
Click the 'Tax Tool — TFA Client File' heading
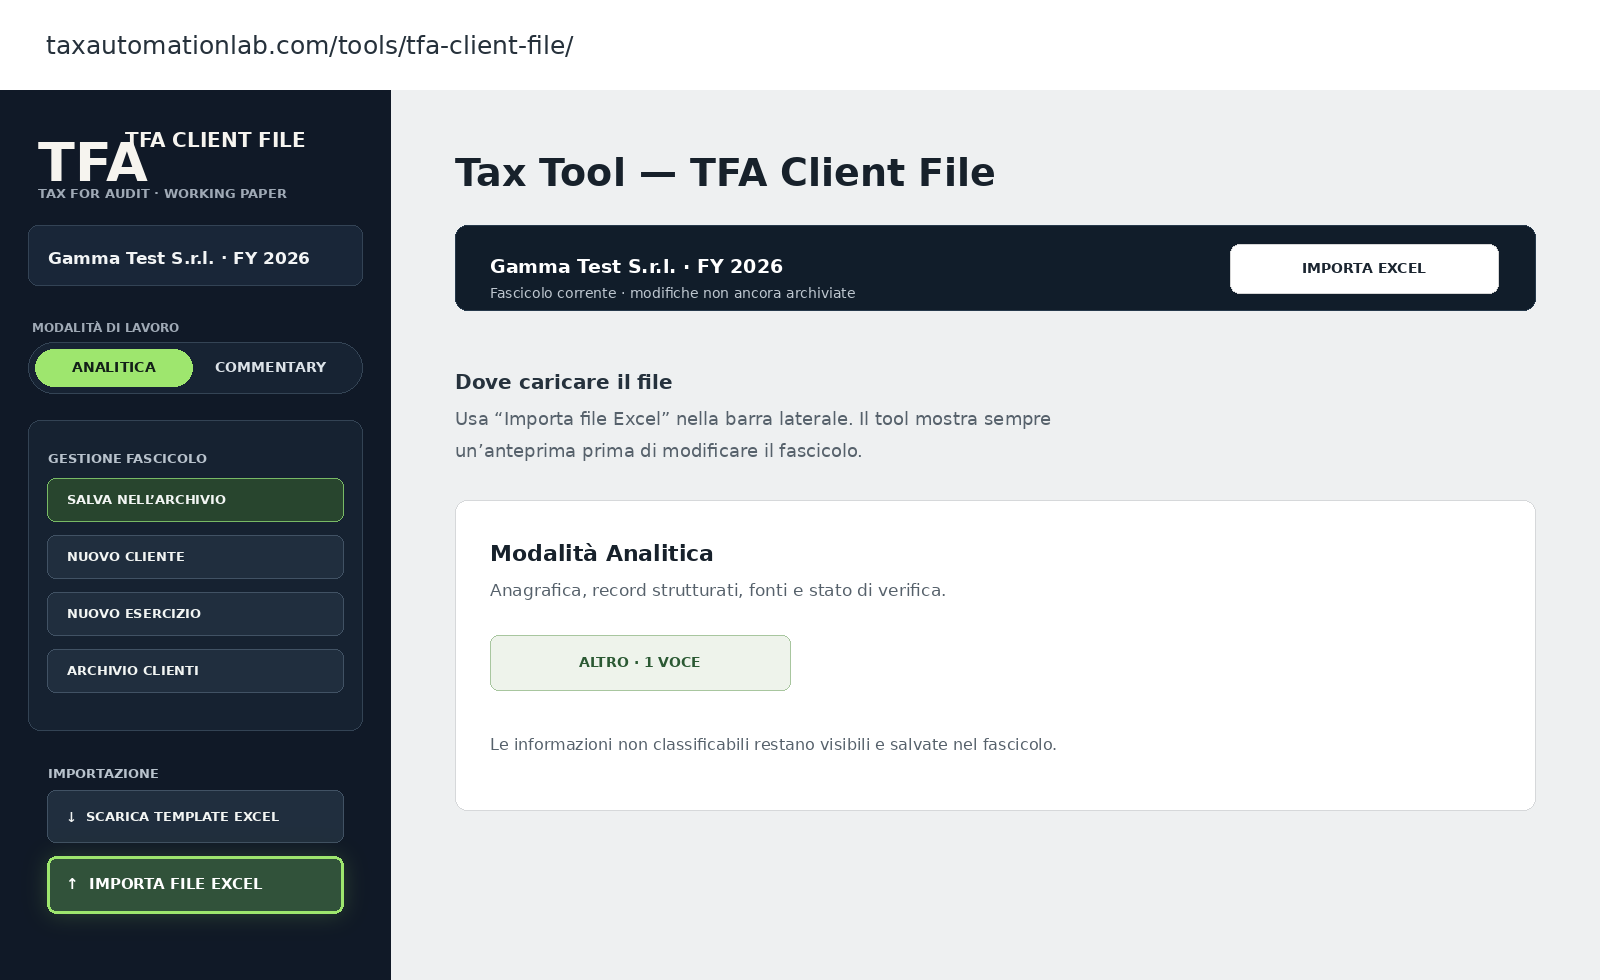tap(725, 172)
